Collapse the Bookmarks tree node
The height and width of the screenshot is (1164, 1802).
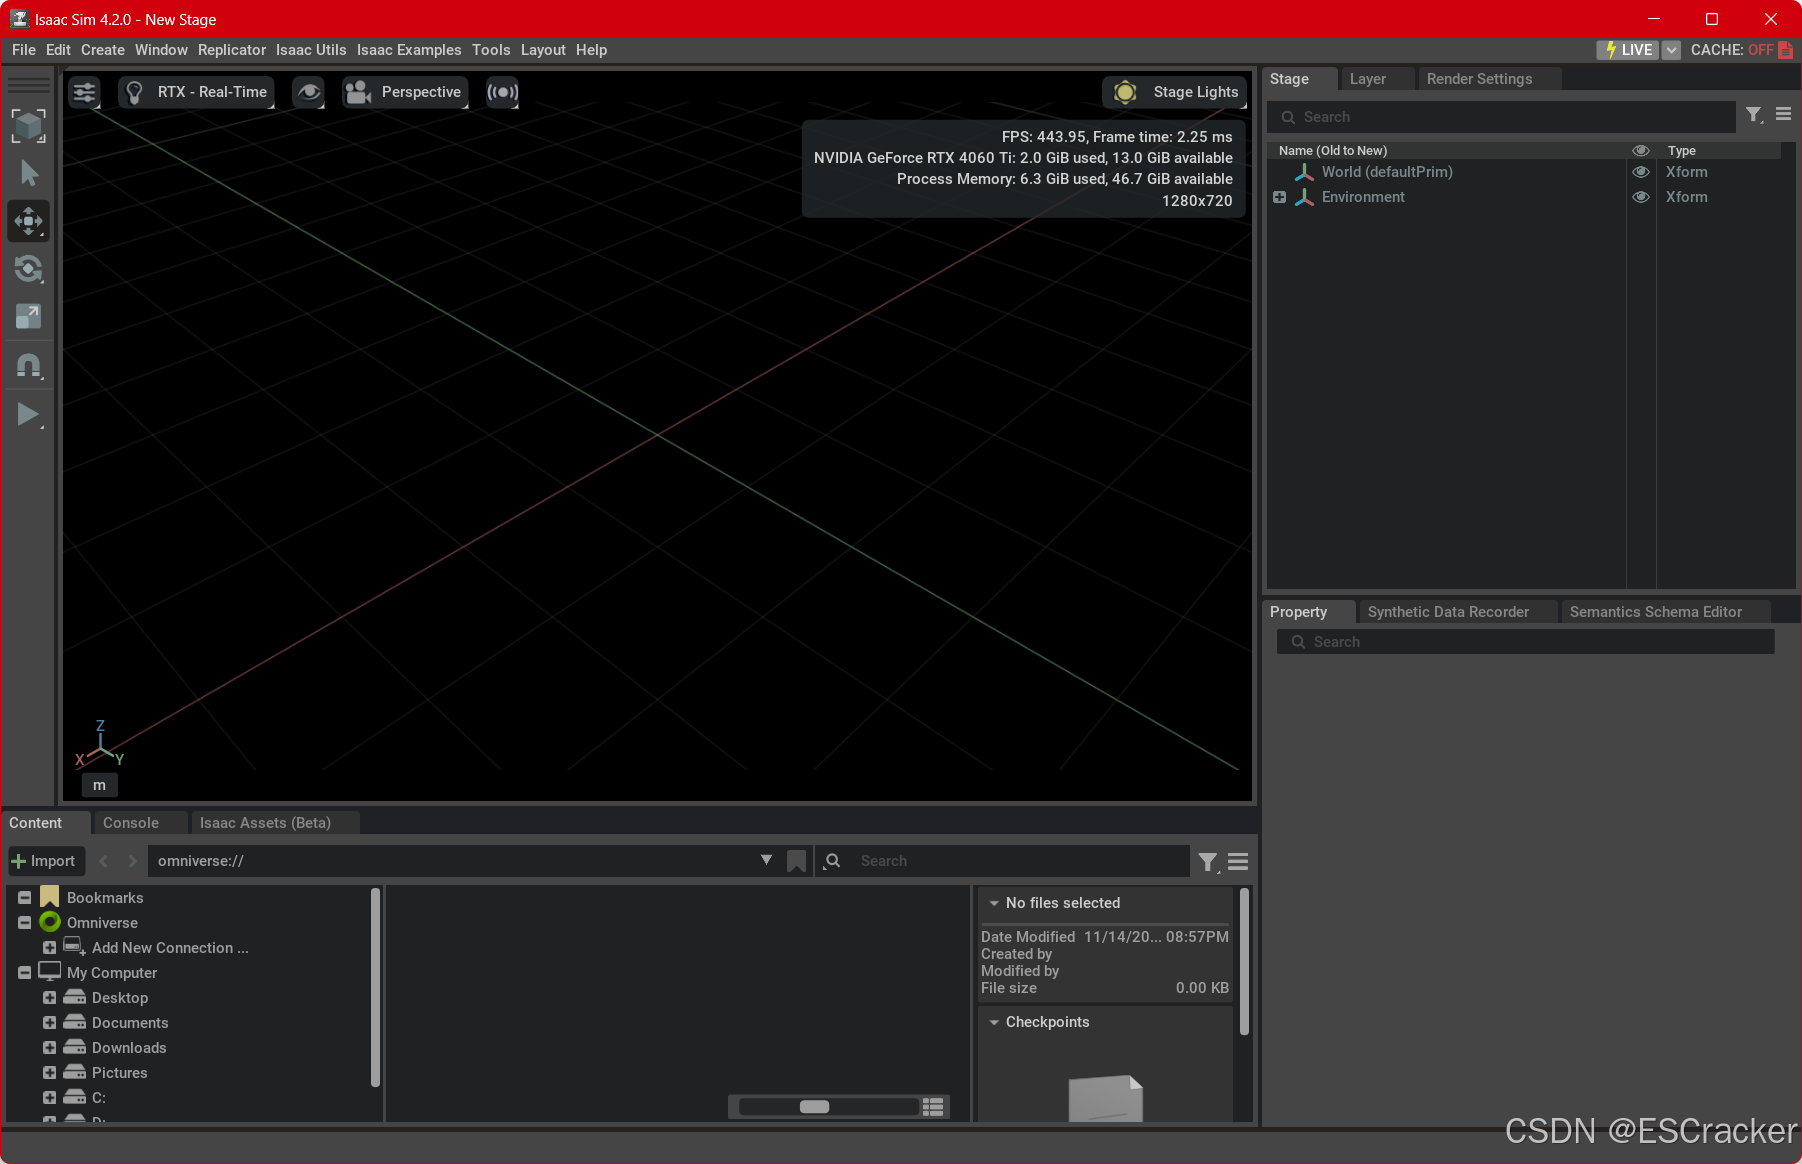click(25, 898)
